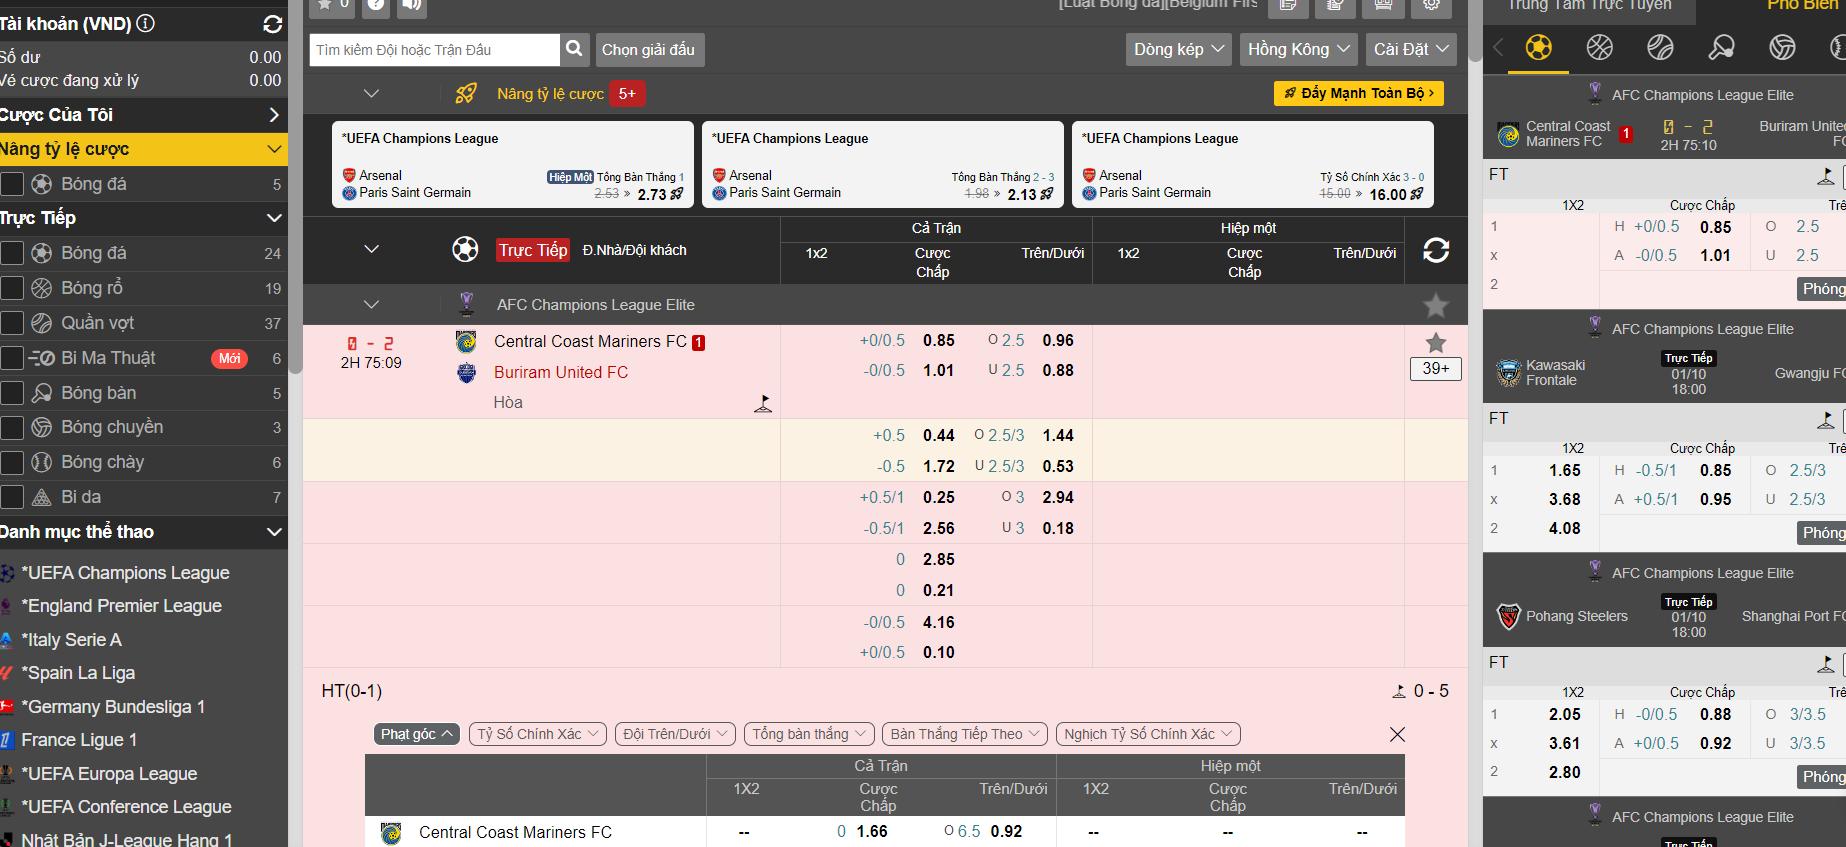Click Kawasaki Frontale team crest

pos(1508,373)
